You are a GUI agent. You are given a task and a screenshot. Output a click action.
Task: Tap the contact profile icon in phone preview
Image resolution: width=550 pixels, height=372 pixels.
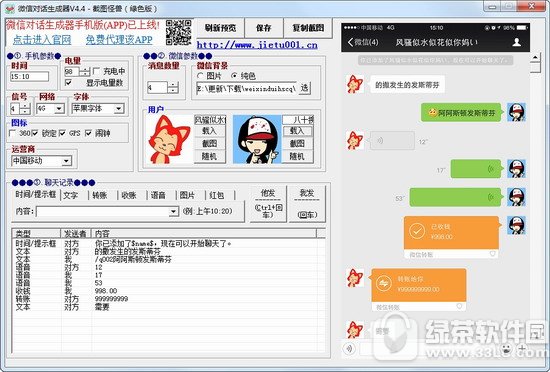coord(516,42)
